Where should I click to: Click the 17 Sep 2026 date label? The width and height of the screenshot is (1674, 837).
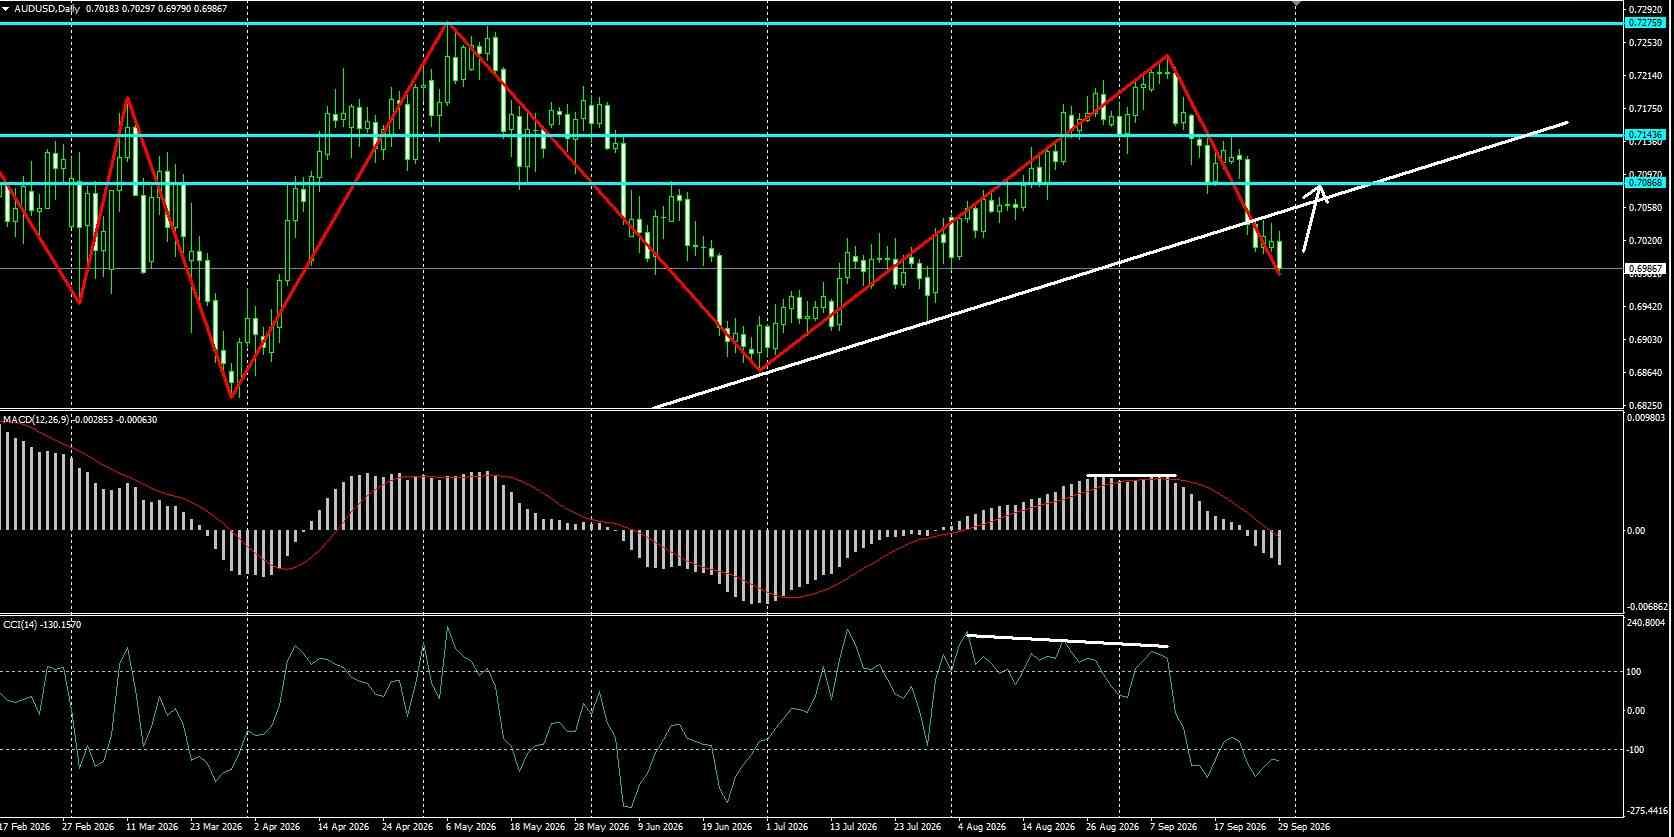coord(1240,827)
